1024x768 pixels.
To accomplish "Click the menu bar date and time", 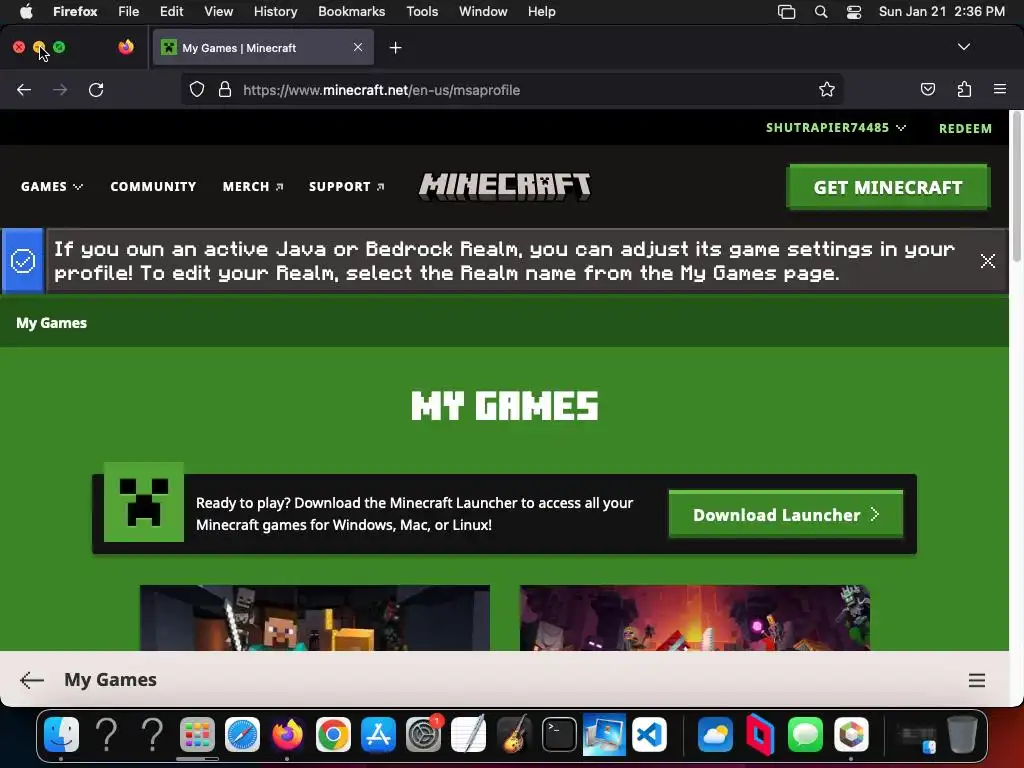I will click(x=942, y=12).
